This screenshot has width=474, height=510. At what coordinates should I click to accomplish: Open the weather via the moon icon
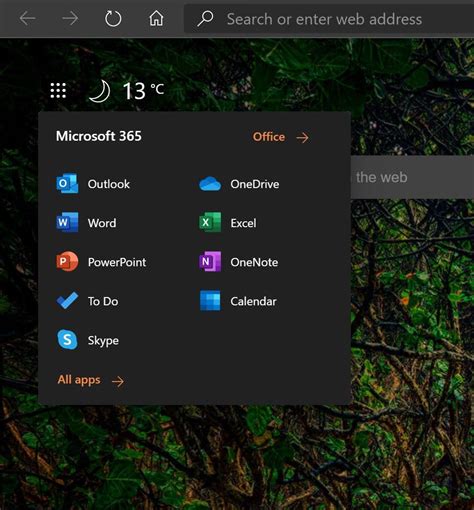100,91
